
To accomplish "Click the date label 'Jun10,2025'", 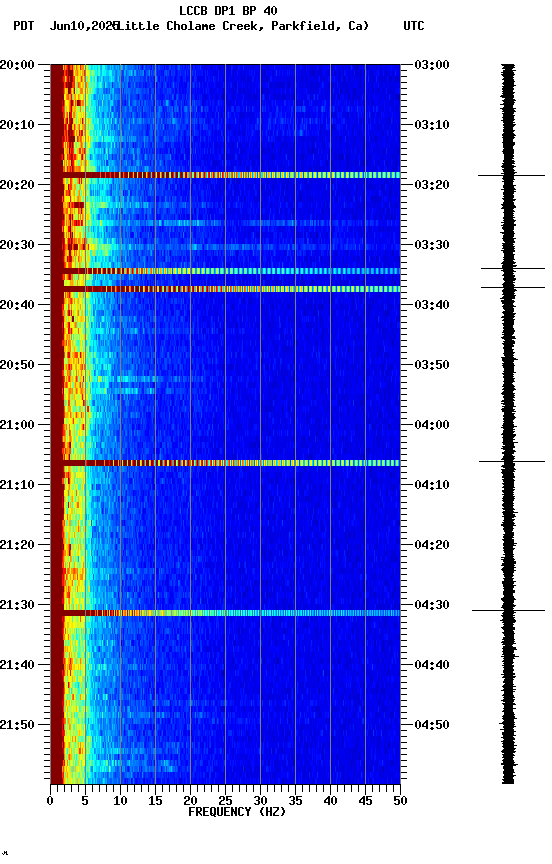I will tap(84, 26).
